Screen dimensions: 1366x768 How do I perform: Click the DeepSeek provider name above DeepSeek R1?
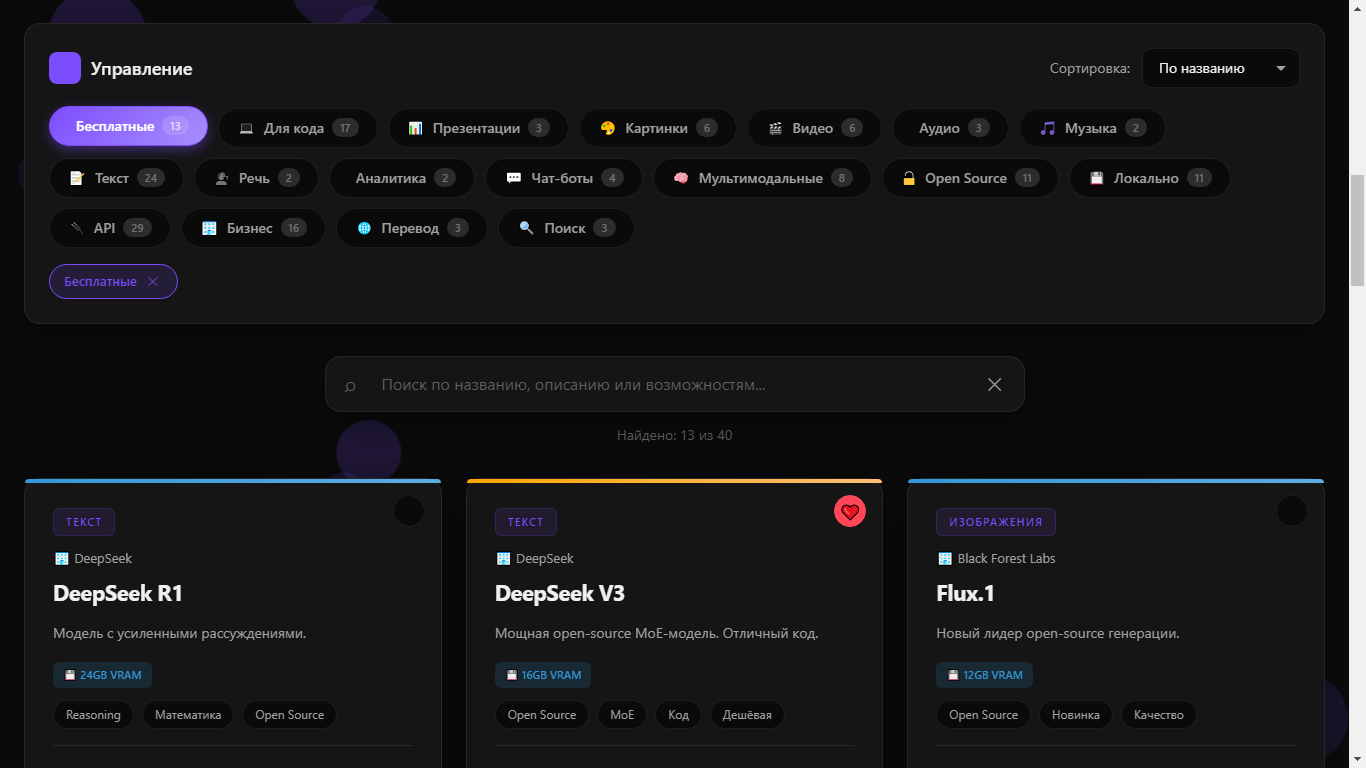click(103, 559)
